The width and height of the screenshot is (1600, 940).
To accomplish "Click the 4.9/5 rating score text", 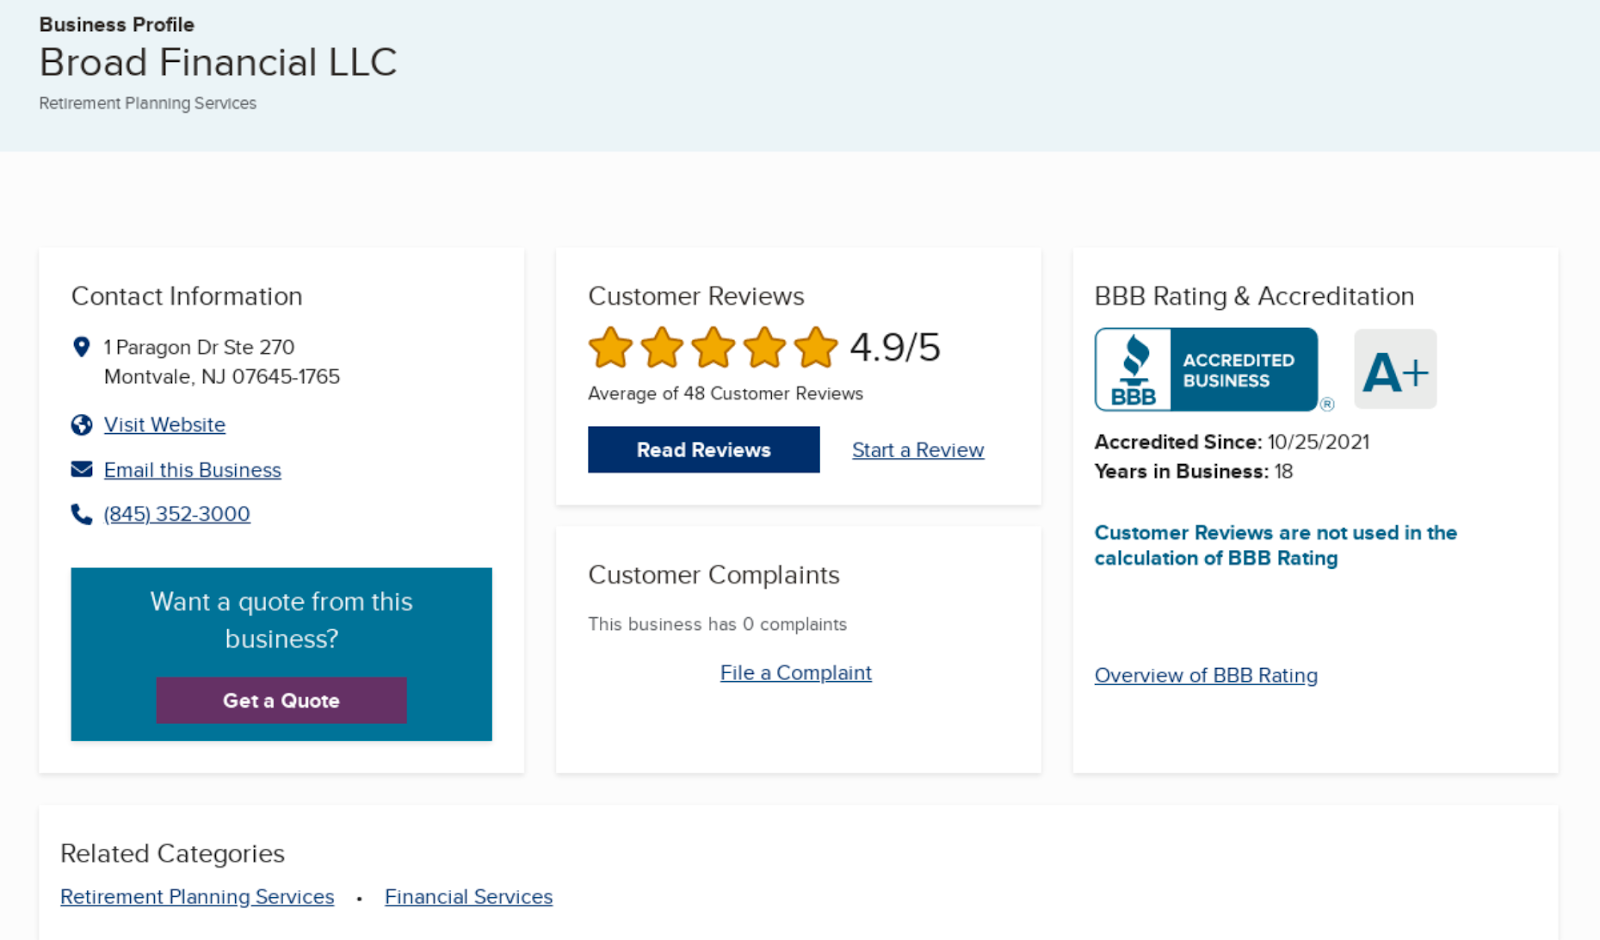I will click(895, 348).
